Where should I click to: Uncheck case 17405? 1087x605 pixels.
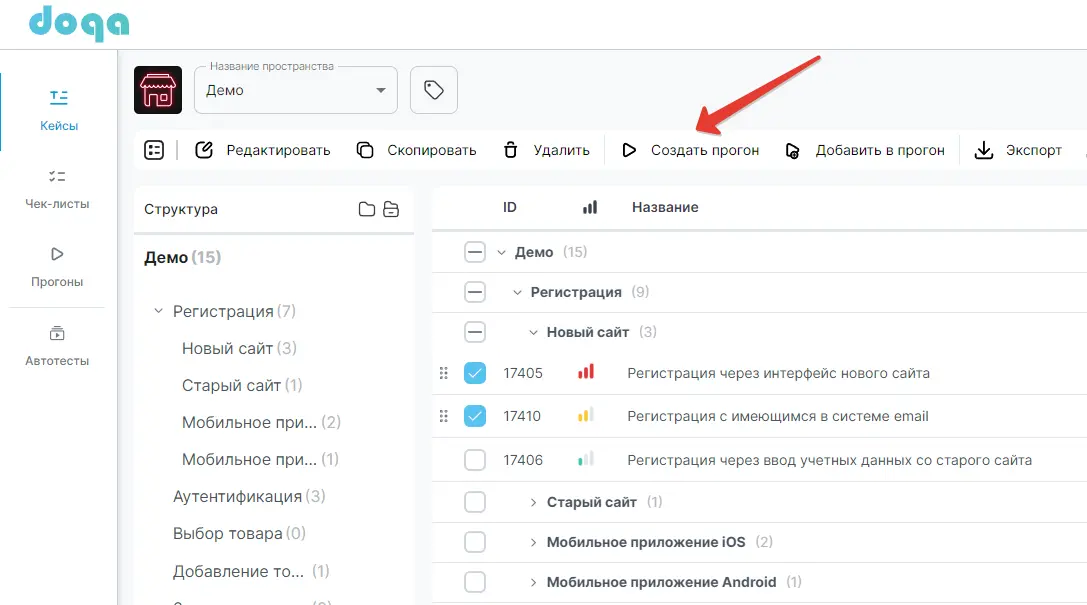click(475, 372)
